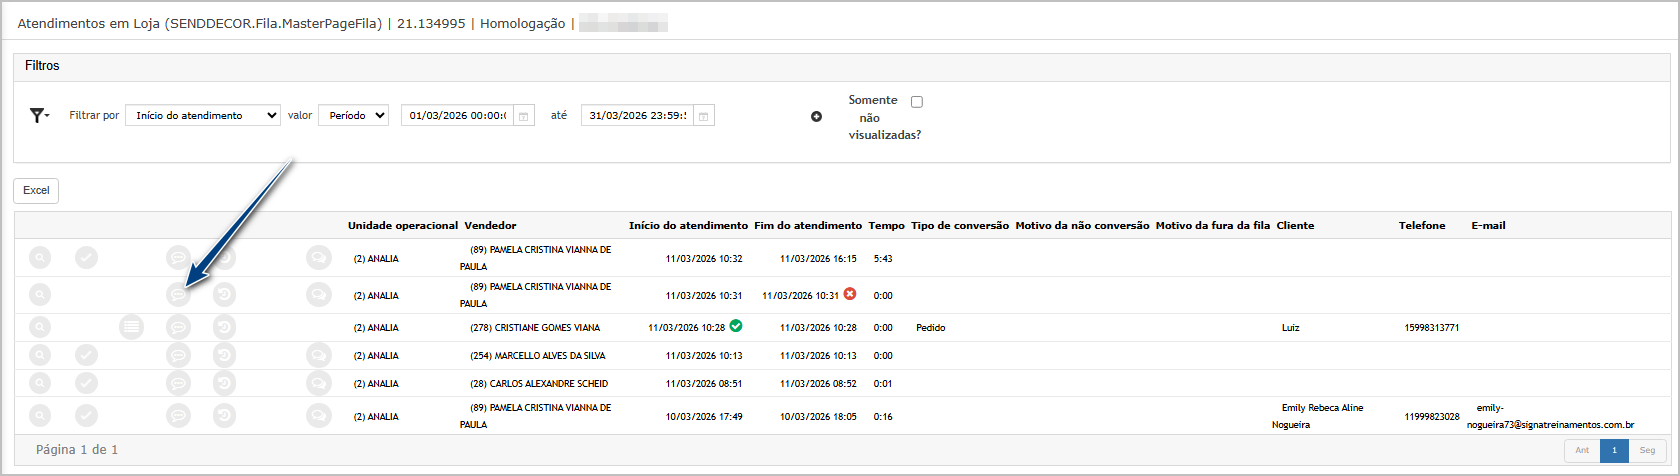1680x476 pixels.
Task: Click comment bubble icon in second row
Action: point(178,295)
